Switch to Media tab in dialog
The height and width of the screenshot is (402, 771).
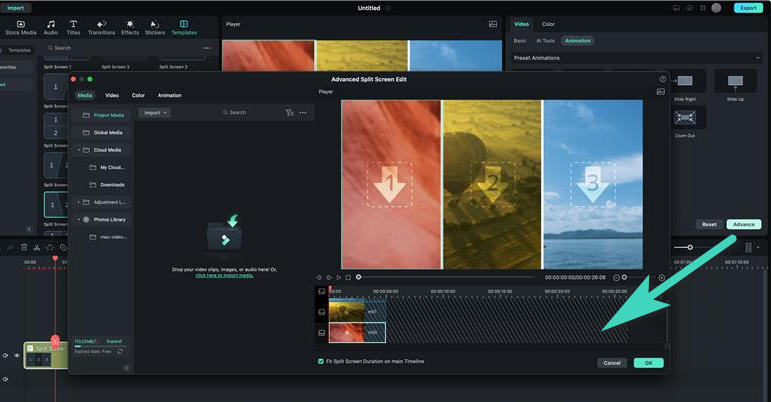point(85,95)
